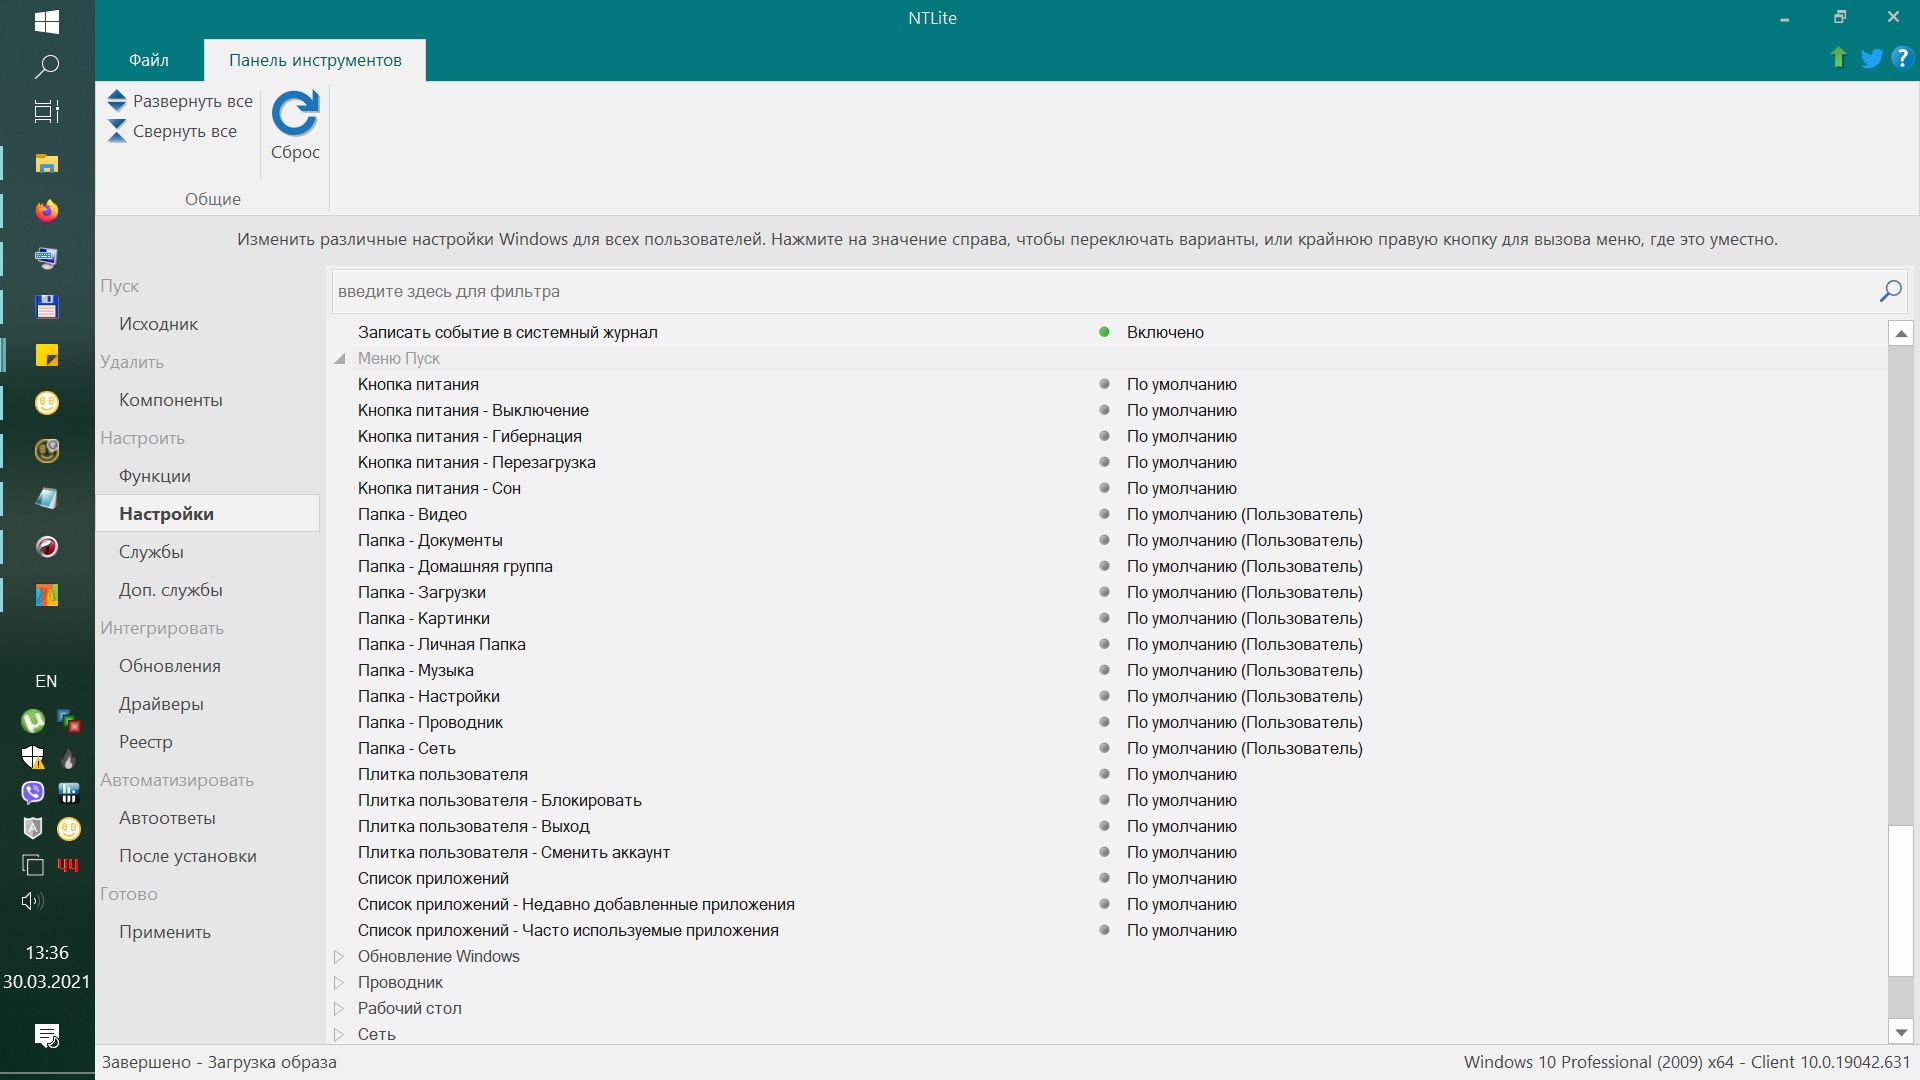Click the scrollbar down arrow of settings list
Image resolution: width=1920 pixels, height=1080 pixels.
(1900, 1032)
